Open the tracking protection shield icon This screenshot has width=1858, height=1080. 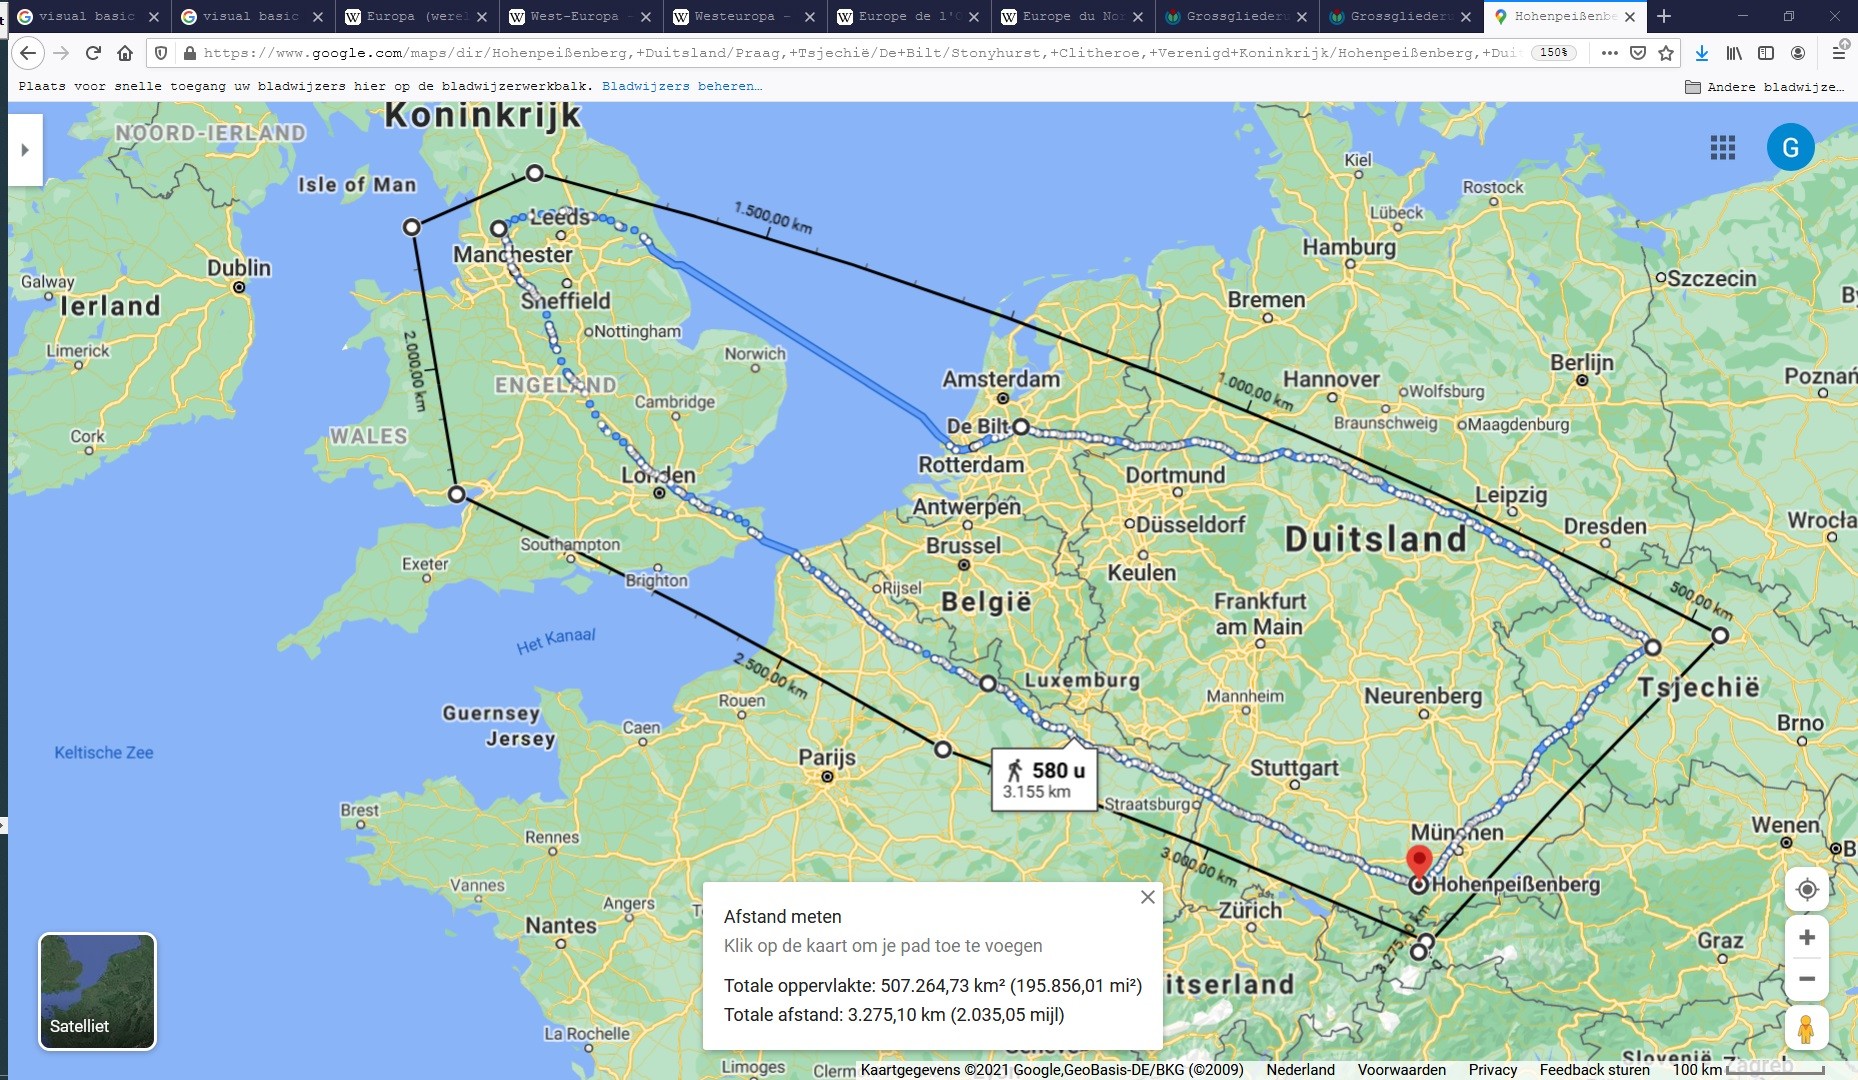[x=162, y=53]
